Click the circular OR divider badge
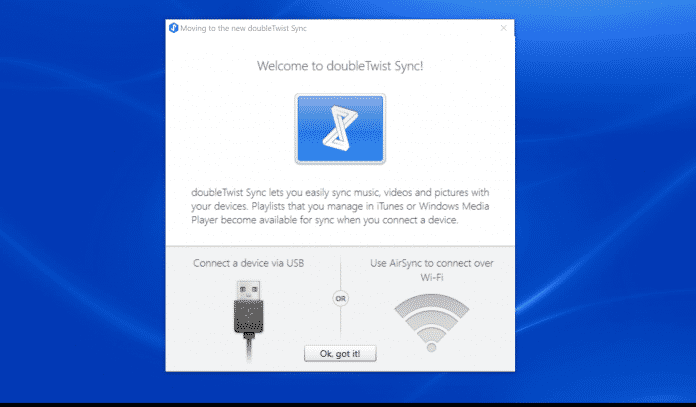This screenshot has height=407, width=696. pyautogui.click(x=340, y=297)
